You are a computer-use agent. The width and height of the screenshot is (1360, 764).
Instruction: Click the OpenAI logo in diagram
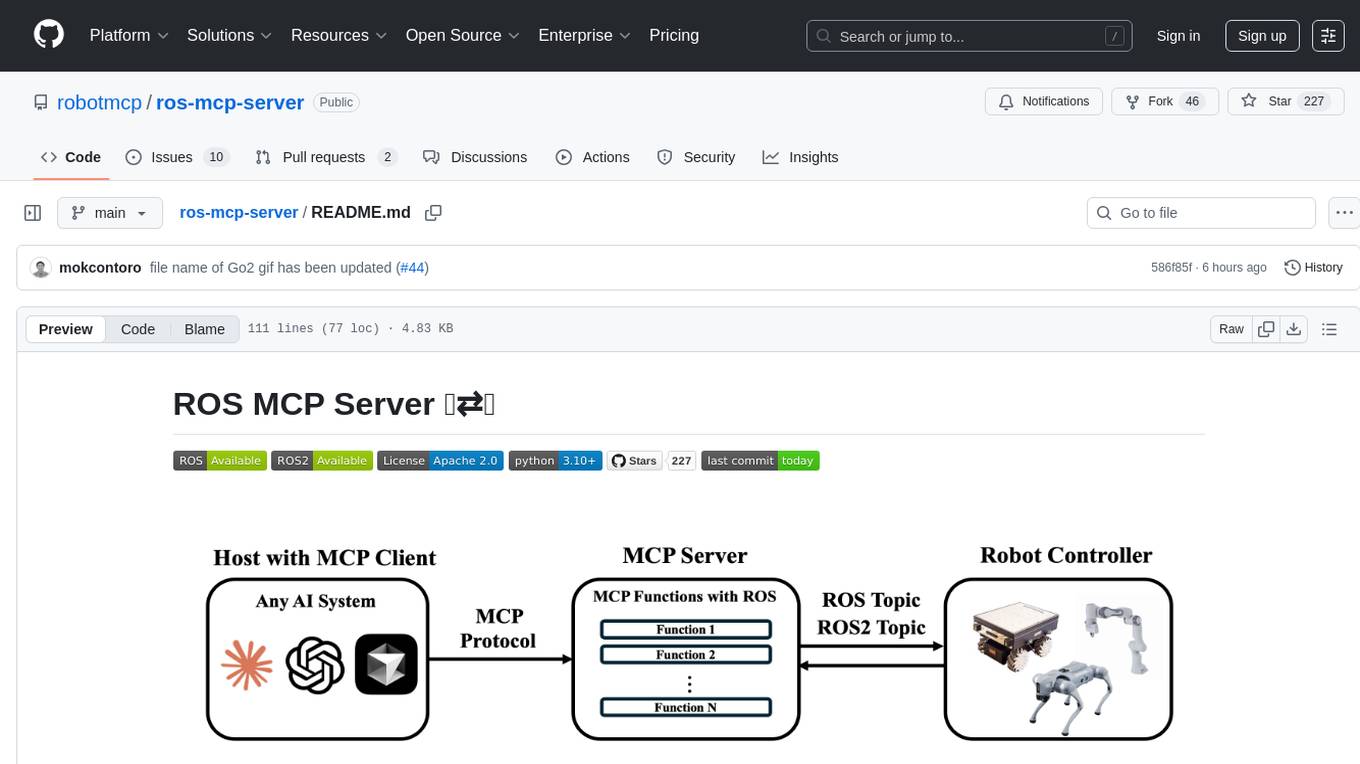click(x=315, y=665)
